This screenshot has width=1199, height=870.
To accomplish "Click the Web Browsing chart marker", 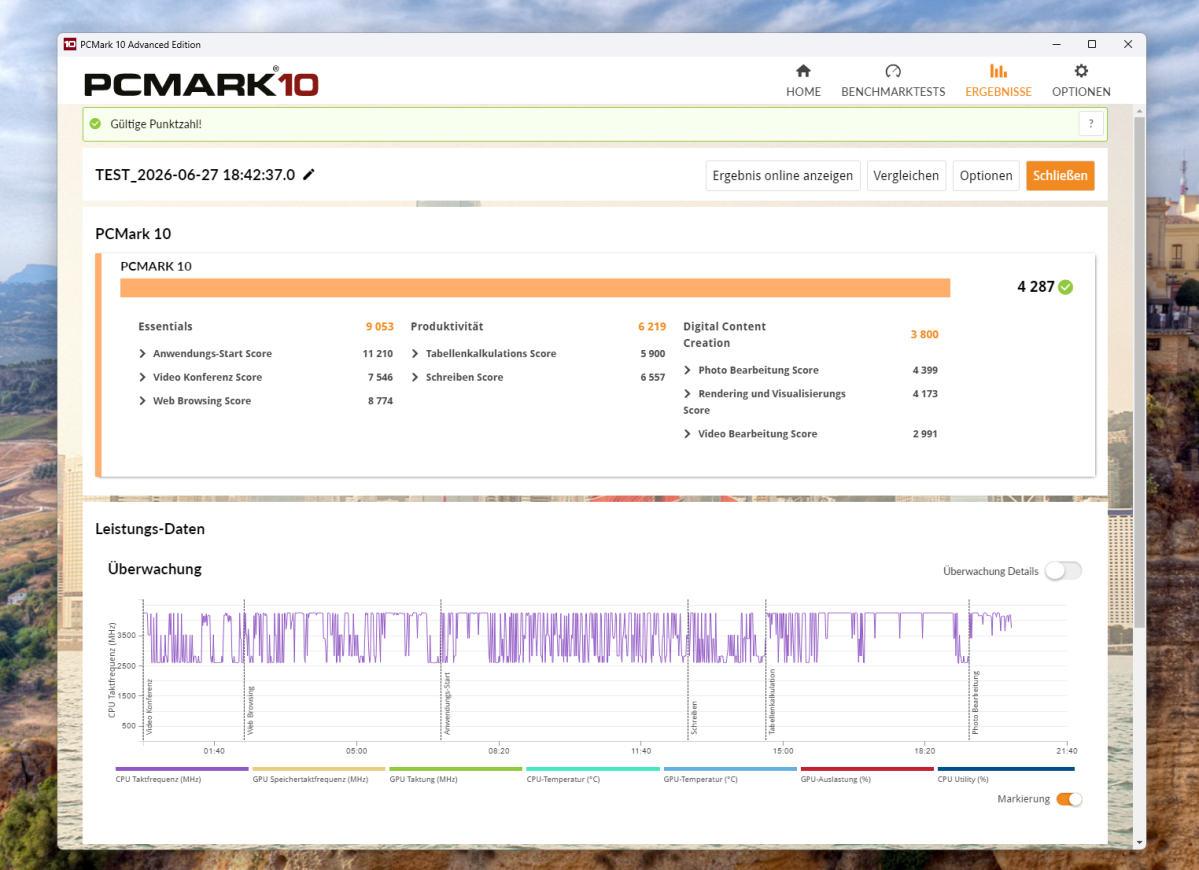I will coord(250,710).
